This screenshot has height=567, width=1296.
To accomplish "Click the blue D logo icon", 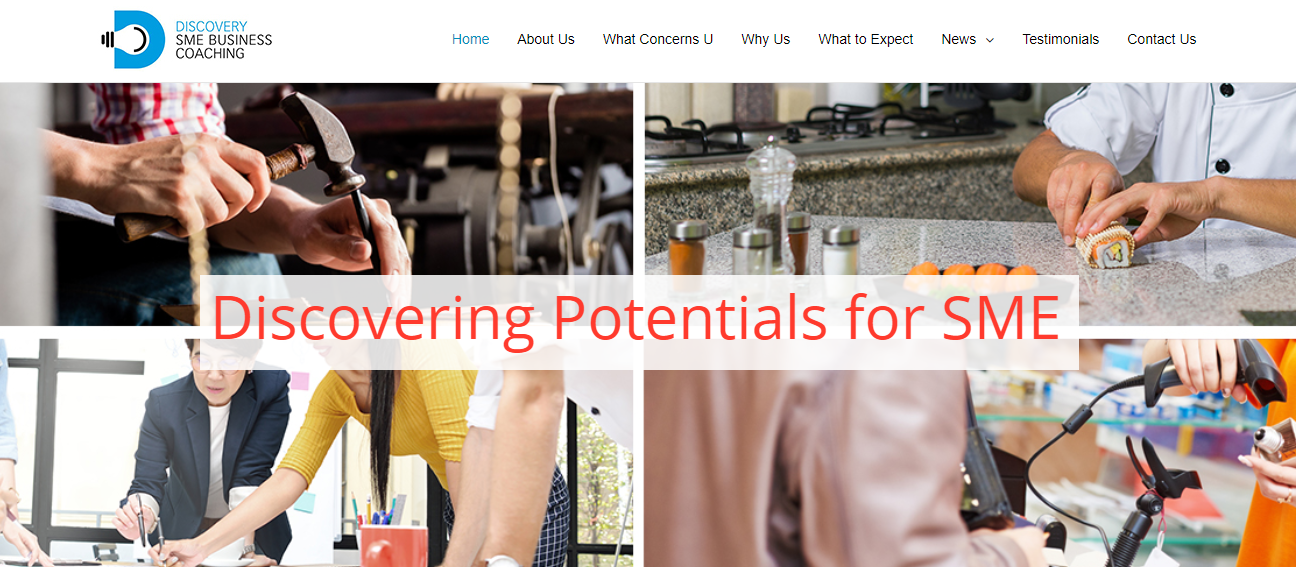I will click(x=133, y=40).
